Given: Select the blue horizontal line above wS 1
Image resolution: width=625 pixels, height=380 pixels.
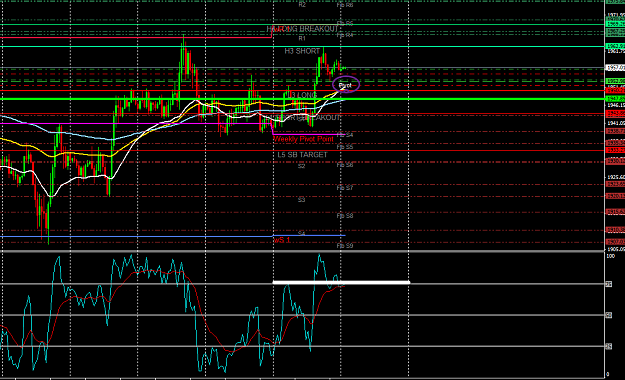Looking at the screenshot, I should coord(173,236).
